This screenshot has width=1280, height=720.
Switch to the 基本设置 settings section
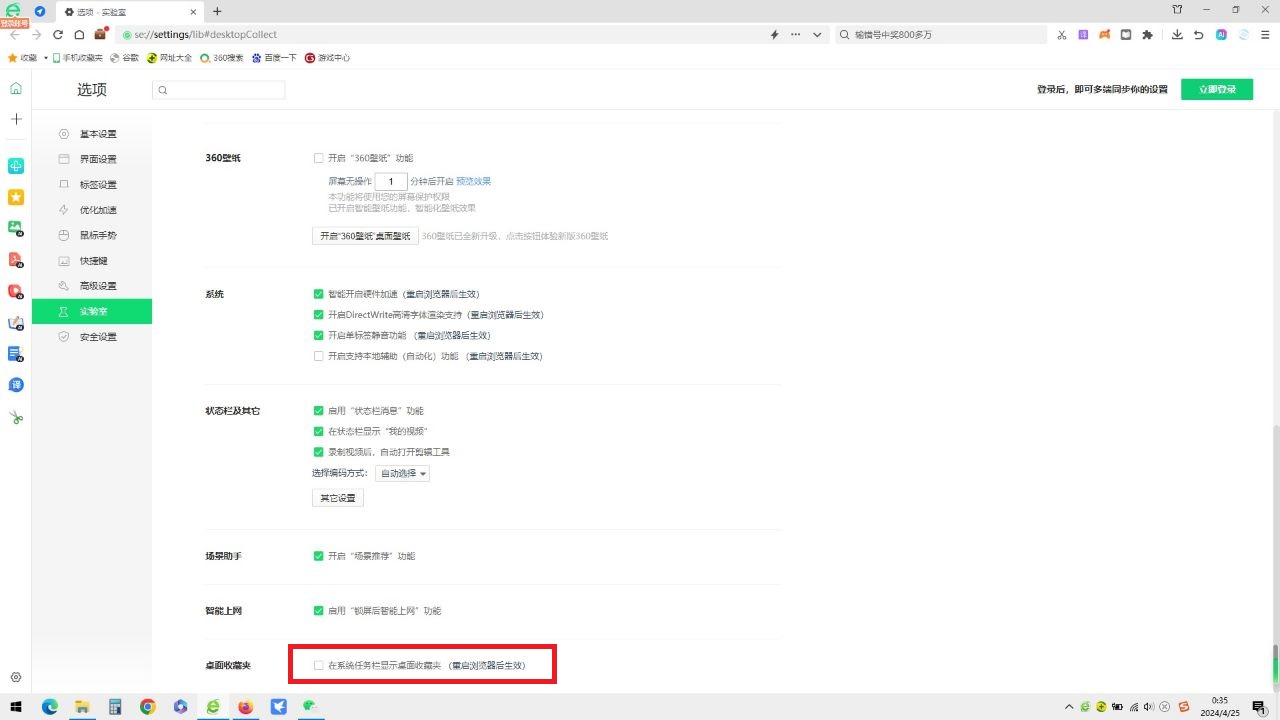coord(97,133)
